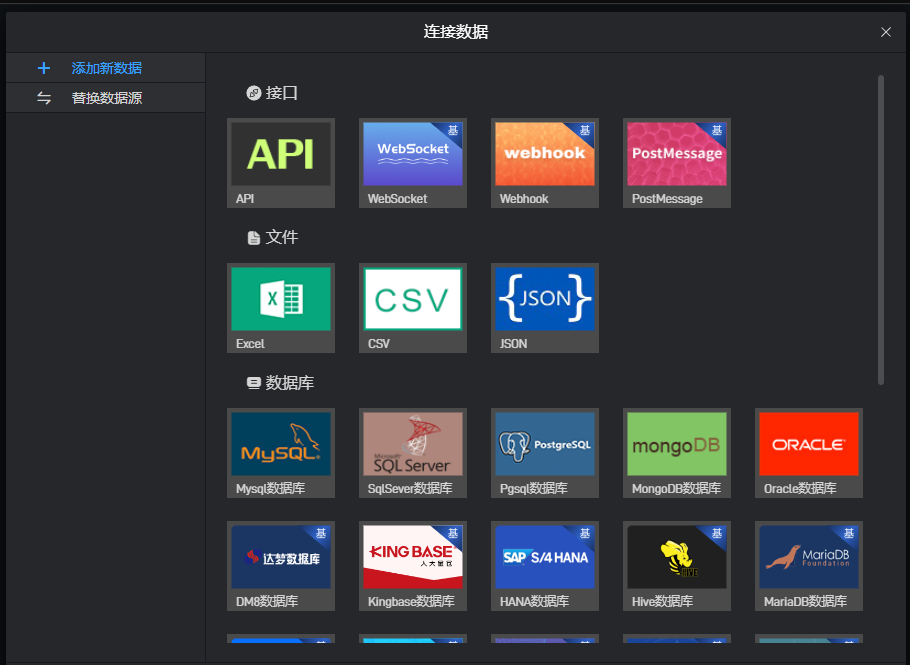This screenshot has height=665, width=910.
Task: Click the database icon beside 数据库
Action: point(254,383)
